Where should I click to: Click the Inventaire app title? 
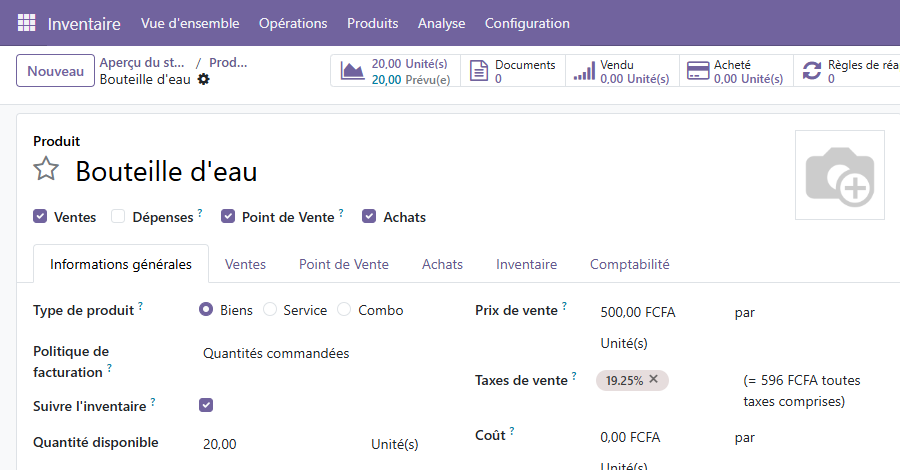[x=84, y=24]
